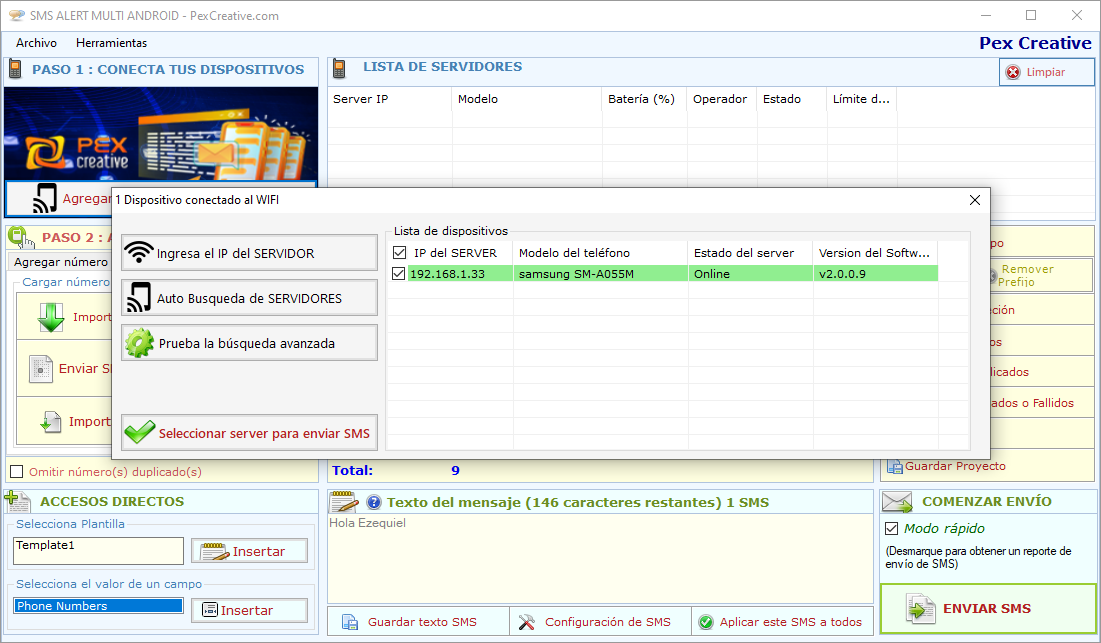1101x643 pixels.
Task: Click Prueba la búsqueda avanzada button
Action: pos(249,343)
